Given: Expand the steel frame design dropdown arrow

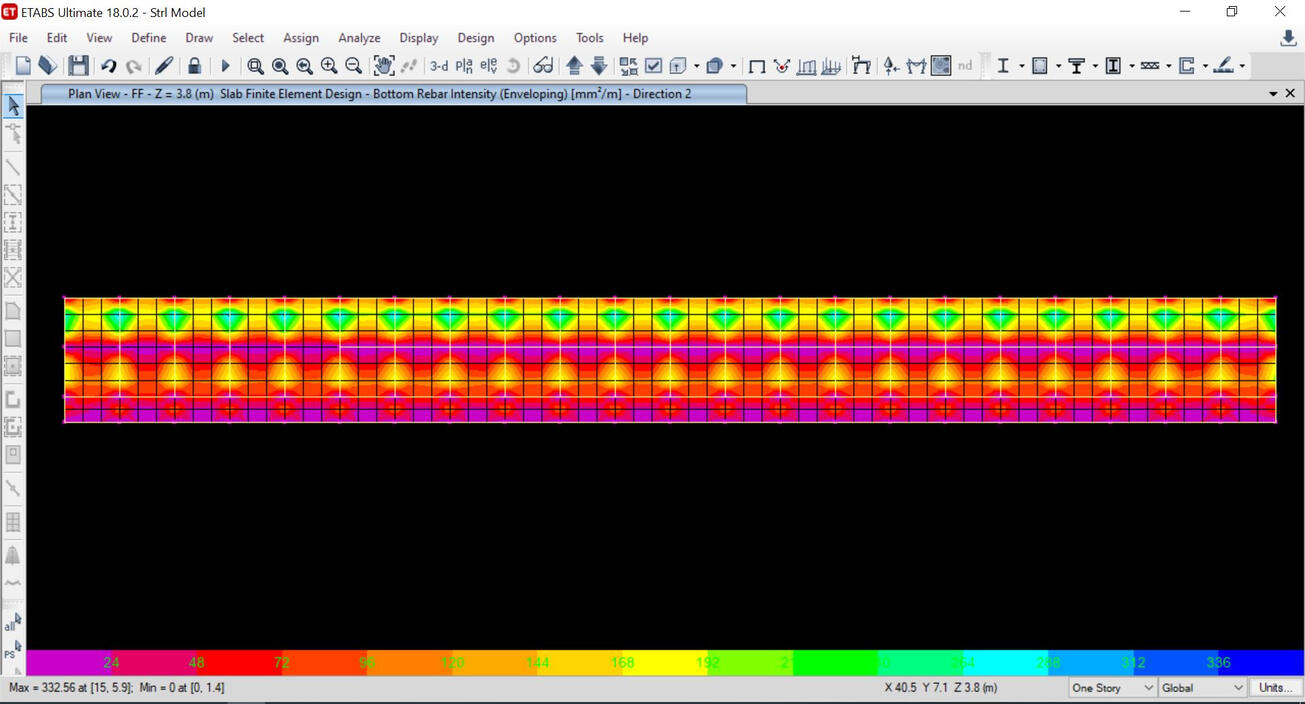Looking at the screenshot, I should click(1021, 66).
